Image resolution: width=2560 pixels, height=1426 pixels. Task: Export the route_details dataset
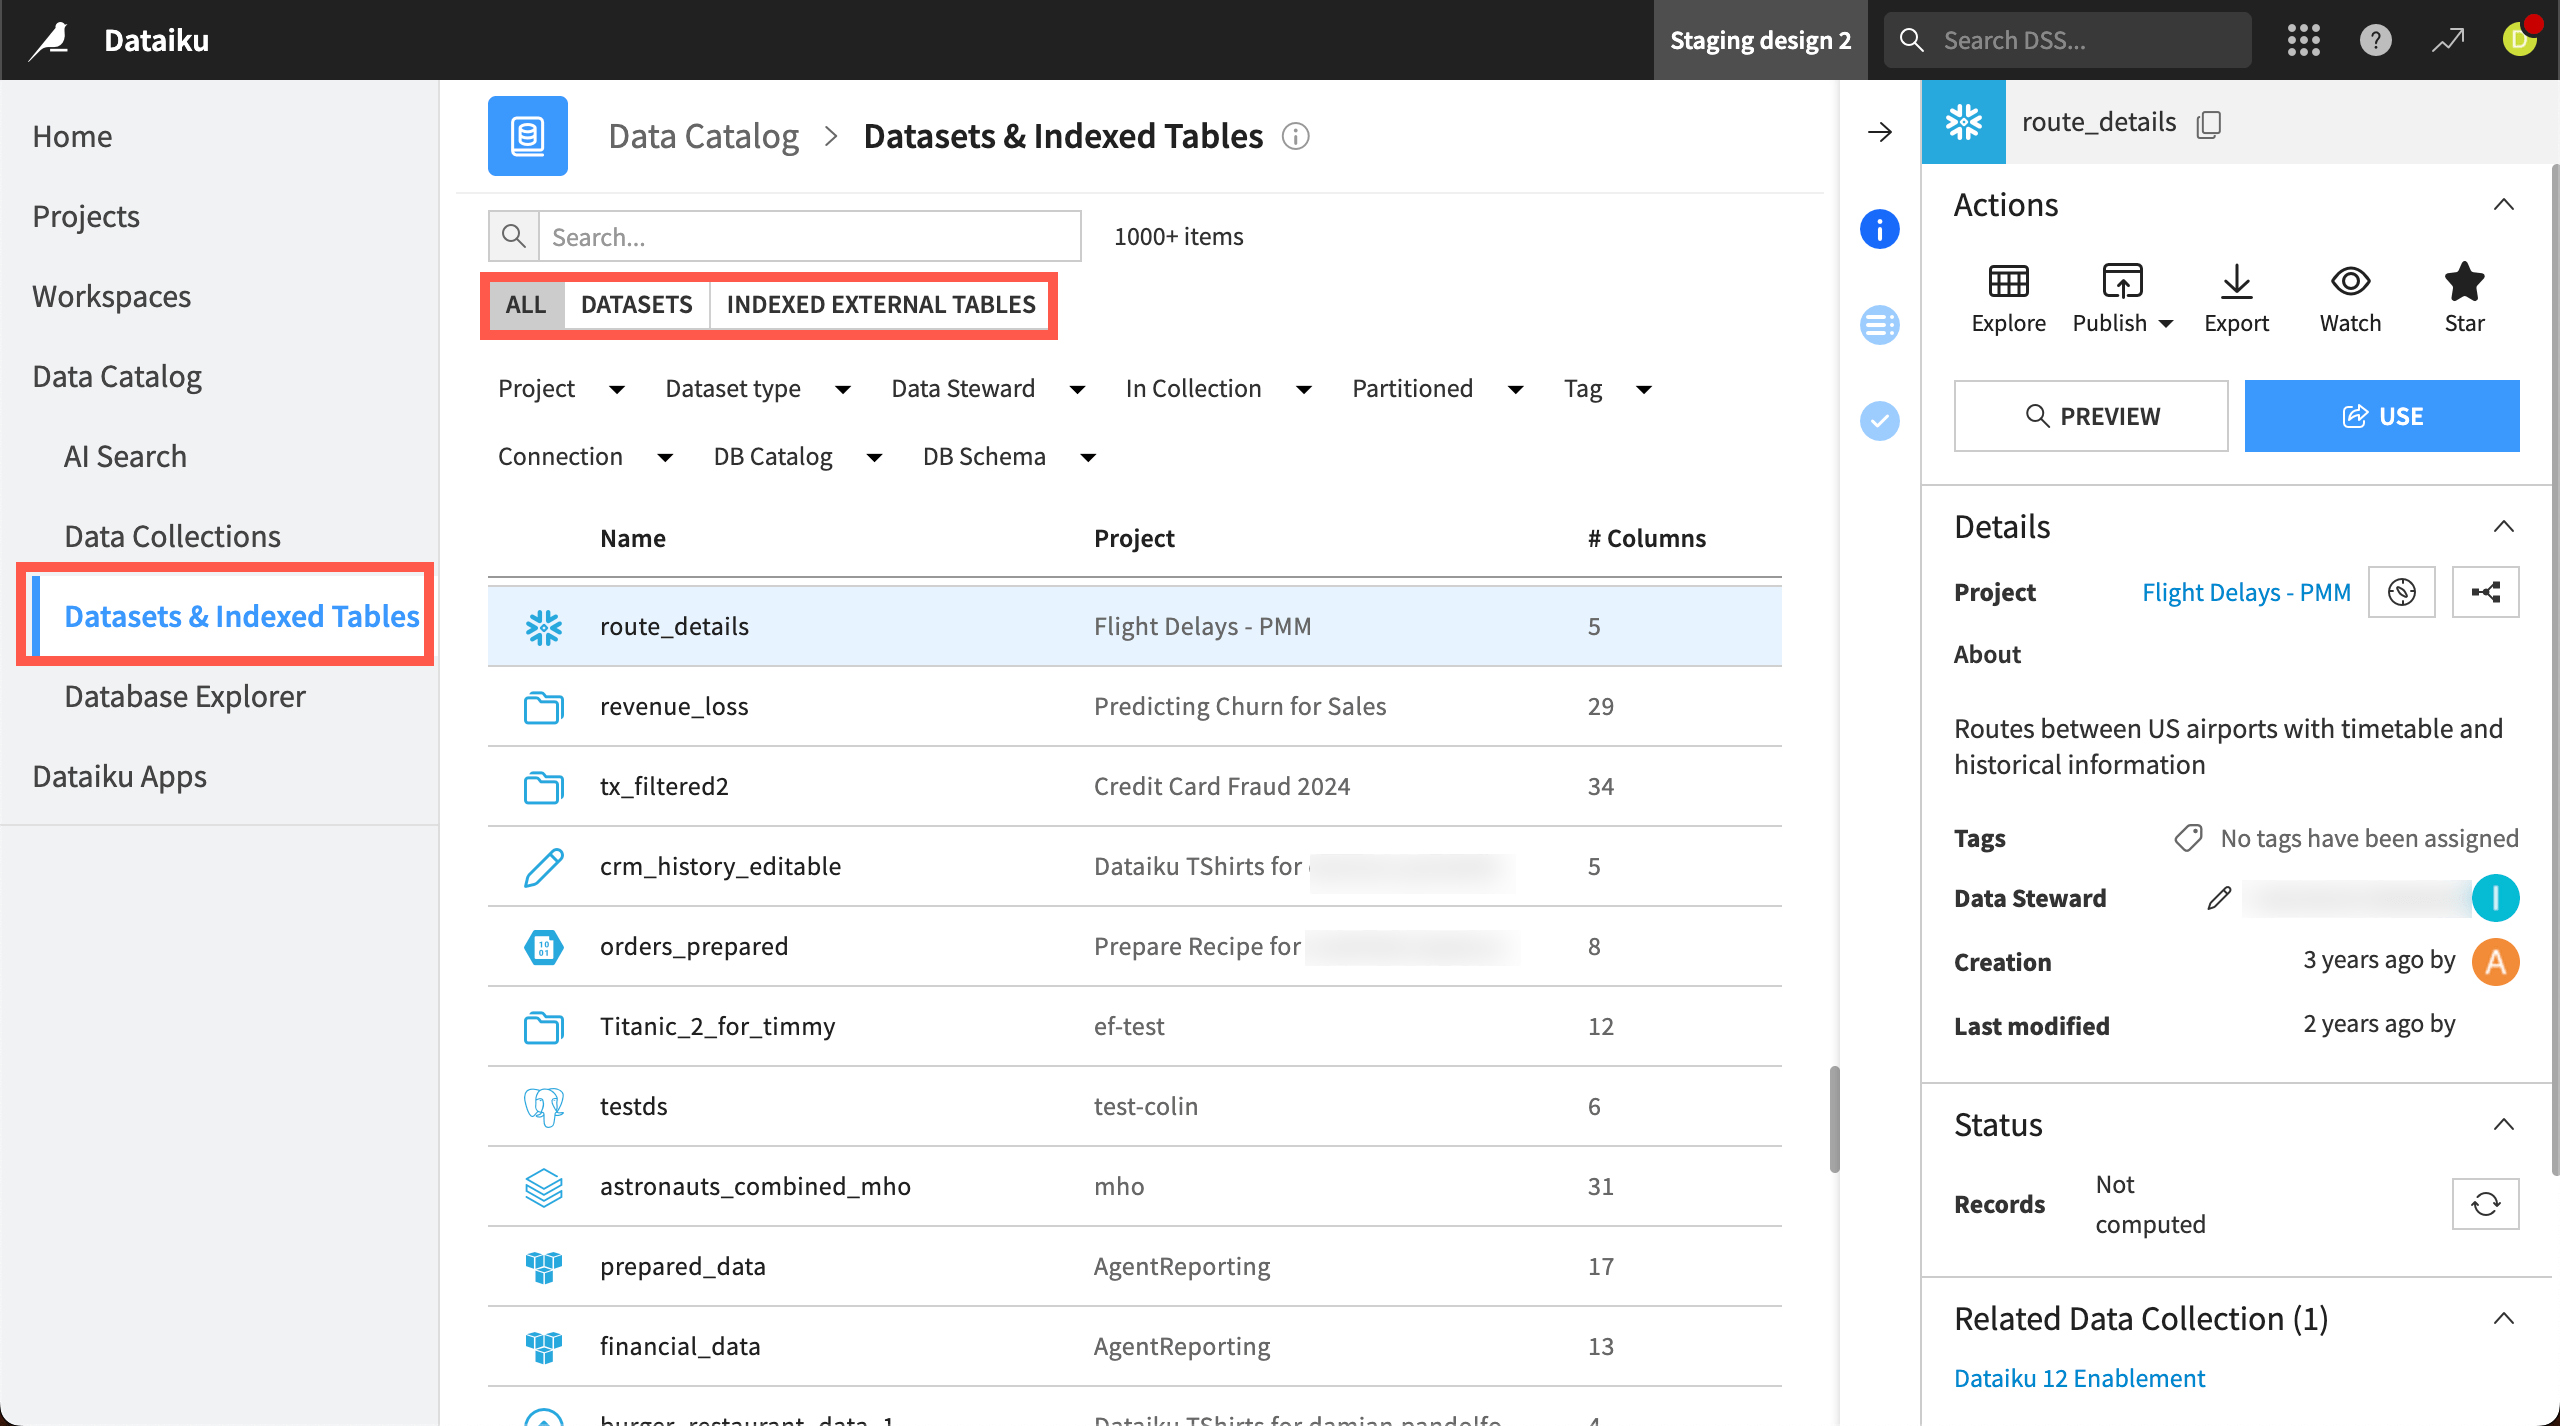(2236, 297)
